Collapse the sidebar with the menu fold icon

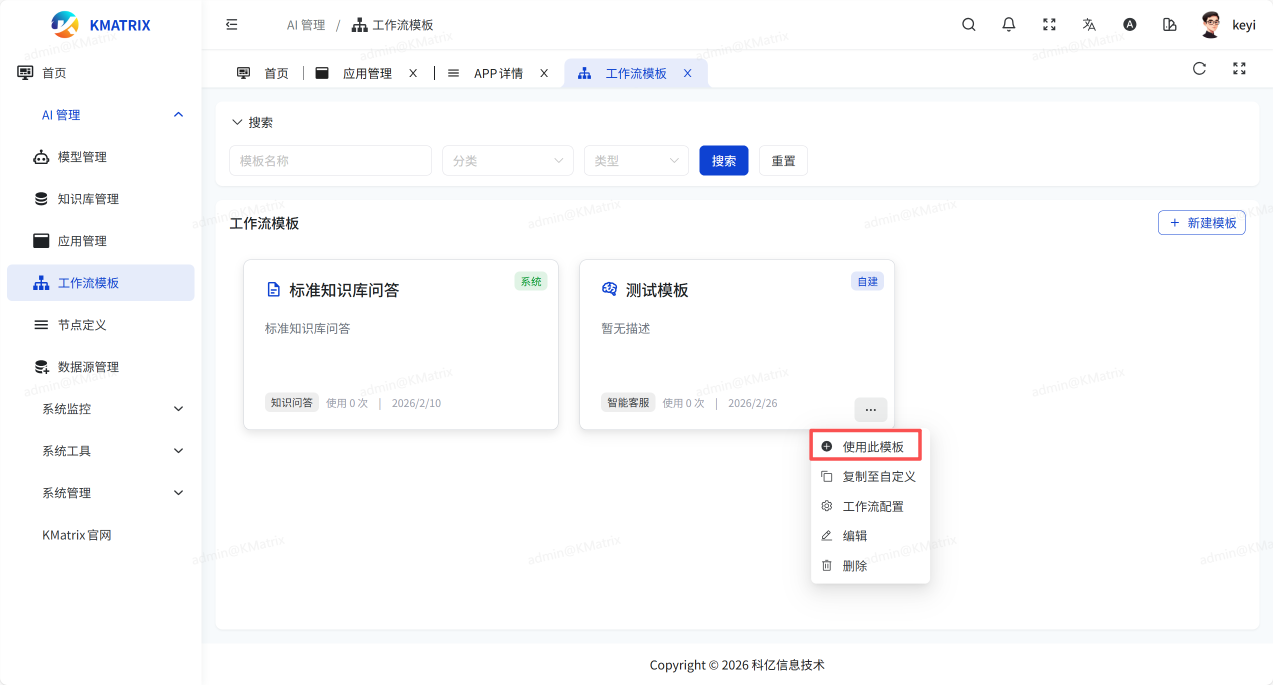click(x=232, y=25)
